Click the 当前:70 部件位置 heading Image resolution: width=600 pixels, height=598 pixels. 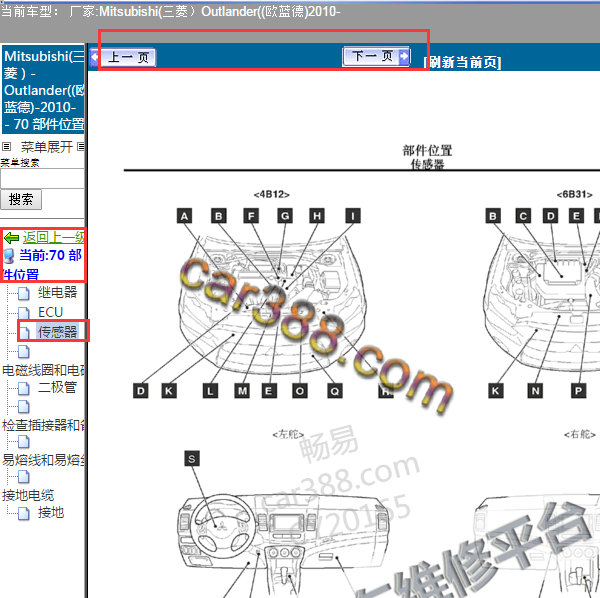43,264
